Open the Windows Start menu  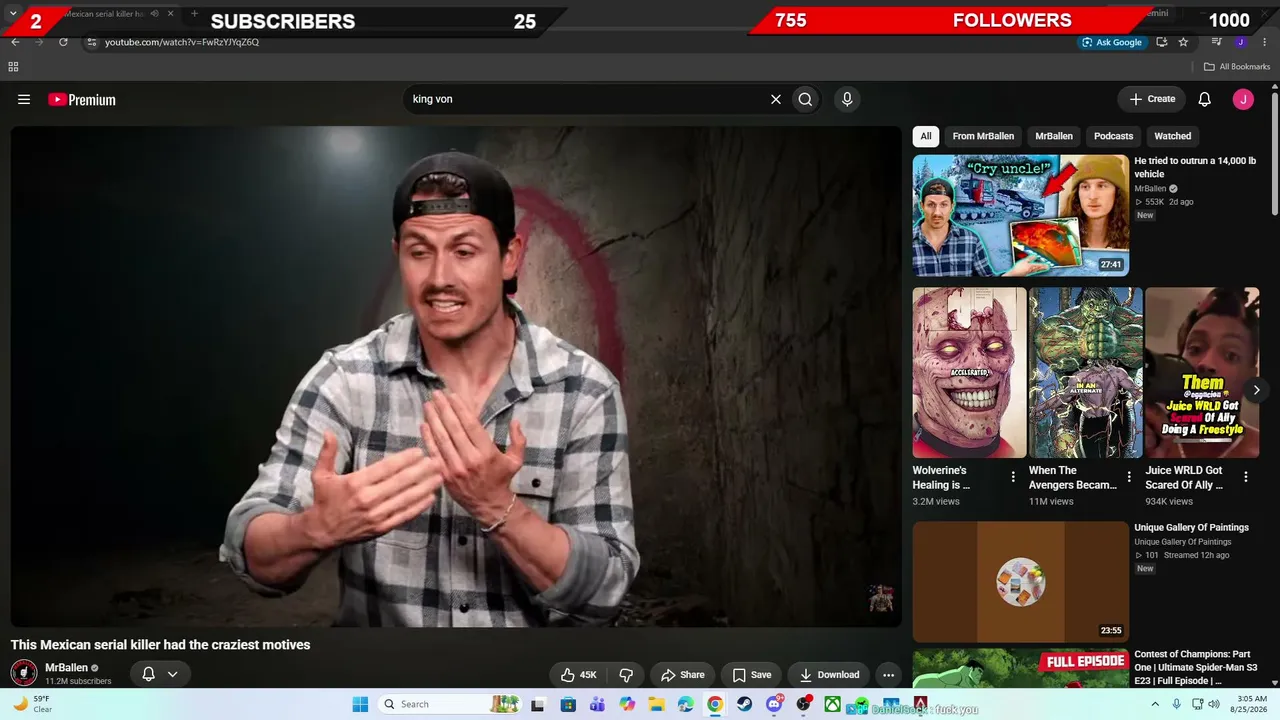[360, 704]
